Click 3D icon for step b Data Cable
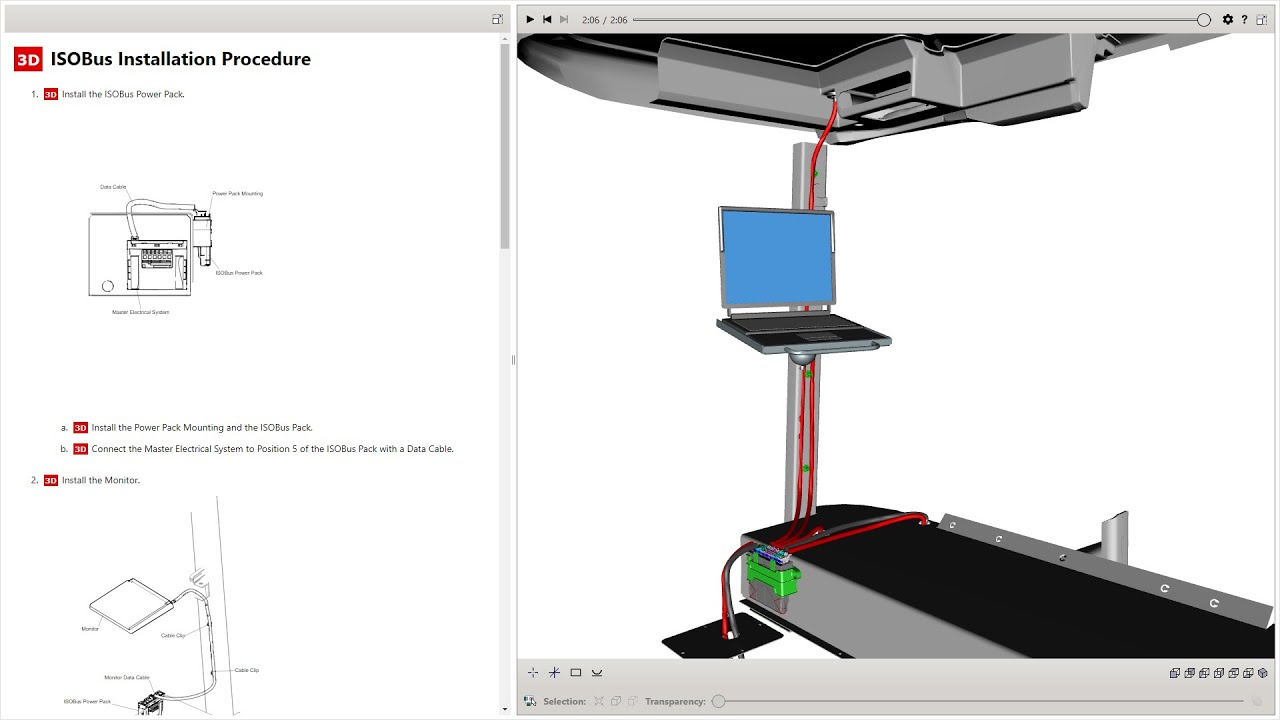1280x720 pixels. [81, 449]
